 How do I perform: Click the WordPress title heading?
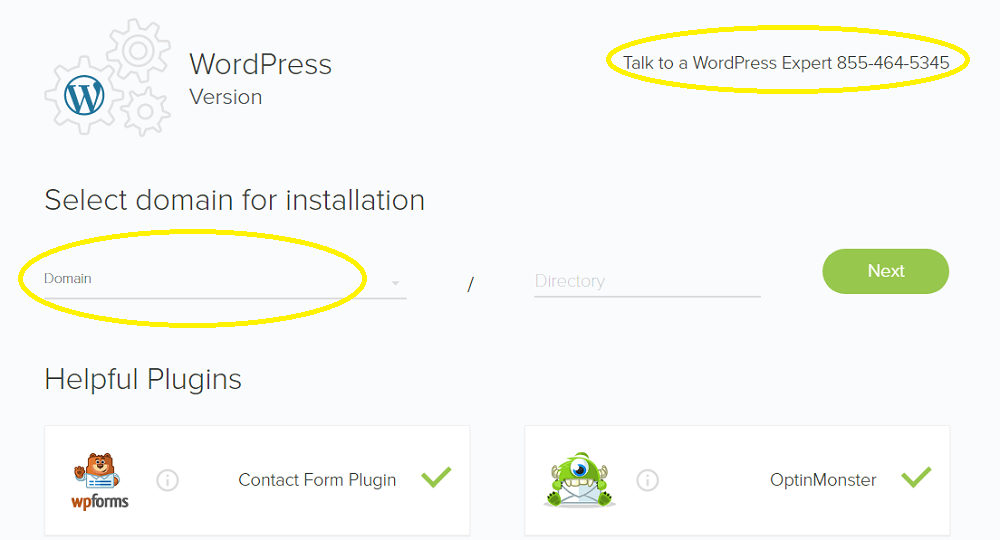click(260, 64)
